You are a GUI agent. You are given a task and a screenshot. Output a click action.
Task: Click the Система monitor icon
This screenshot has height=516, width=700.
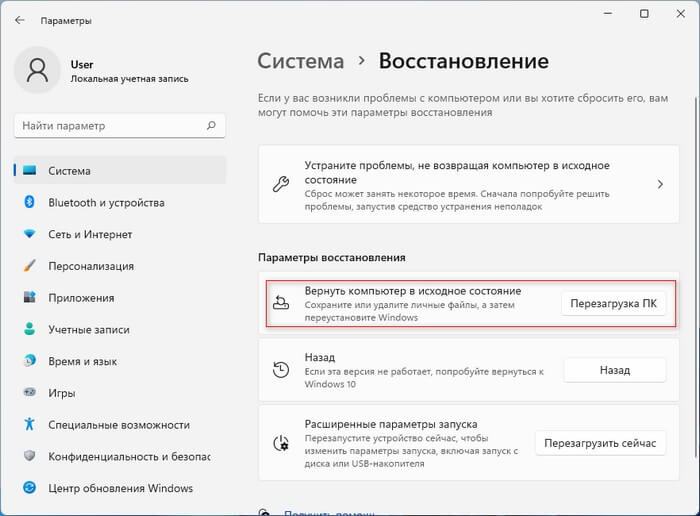(x=29, y=170)
